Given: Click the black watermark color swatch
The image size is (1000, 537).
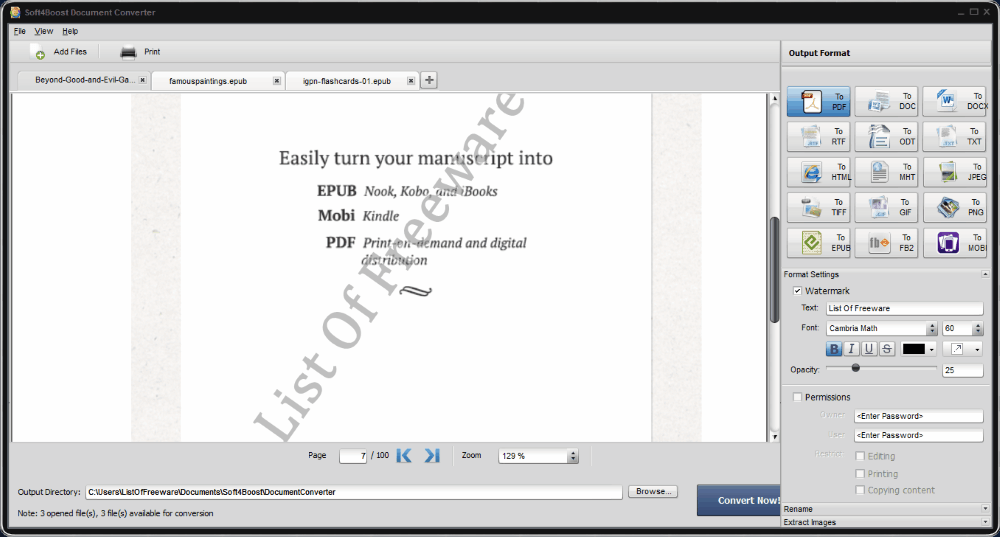Looking at the screenshot, I should coord(913,349).
